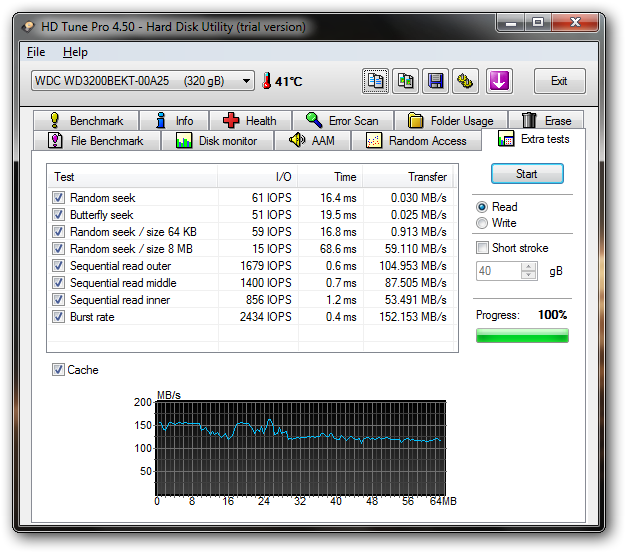
Task: Click the Extra tests tab icon
Action: point(506,139)
